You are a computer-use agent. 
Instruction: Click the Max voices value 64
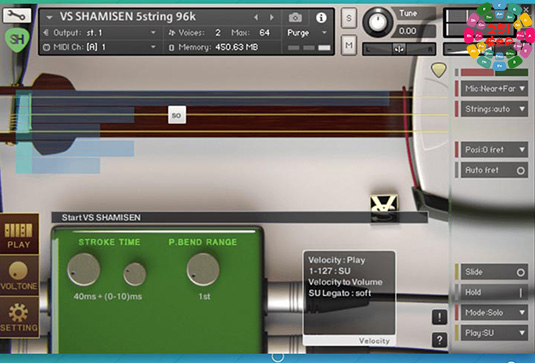tap(264, 33)
